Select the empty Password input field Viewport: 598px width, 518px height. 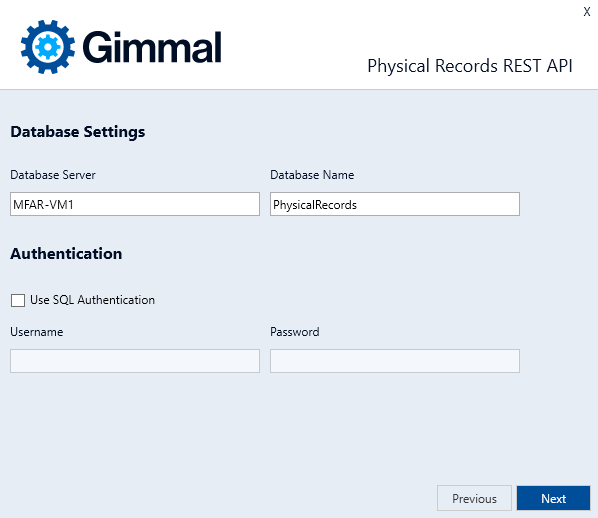pos(395,361)
